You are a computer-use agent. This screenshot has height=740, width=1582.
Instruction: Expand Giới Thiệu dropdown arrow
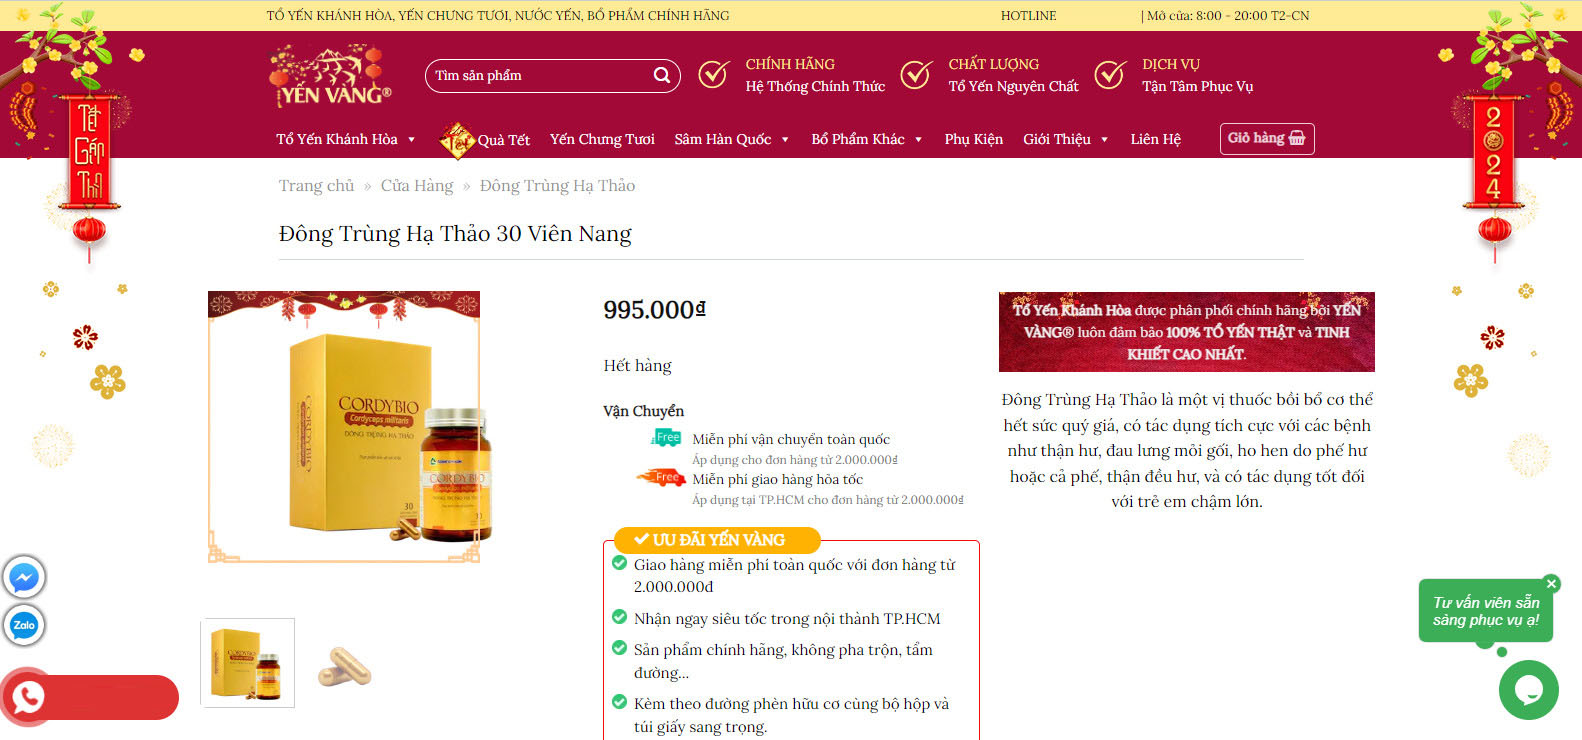tap(1104, 140)
